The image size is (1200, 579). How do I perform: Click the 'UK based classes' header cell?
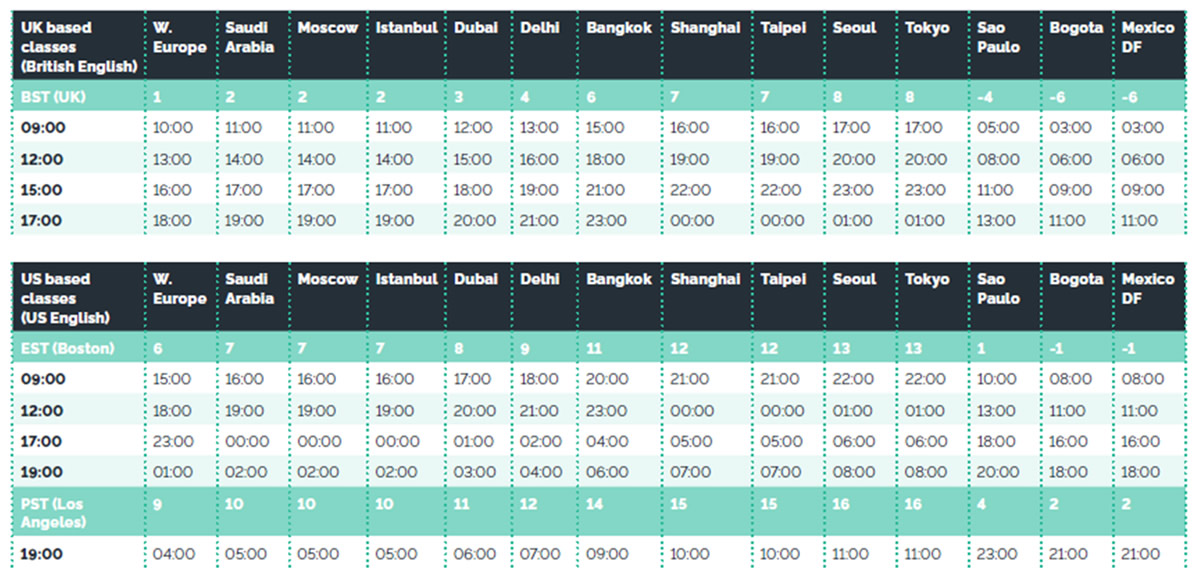coord(78,47)
